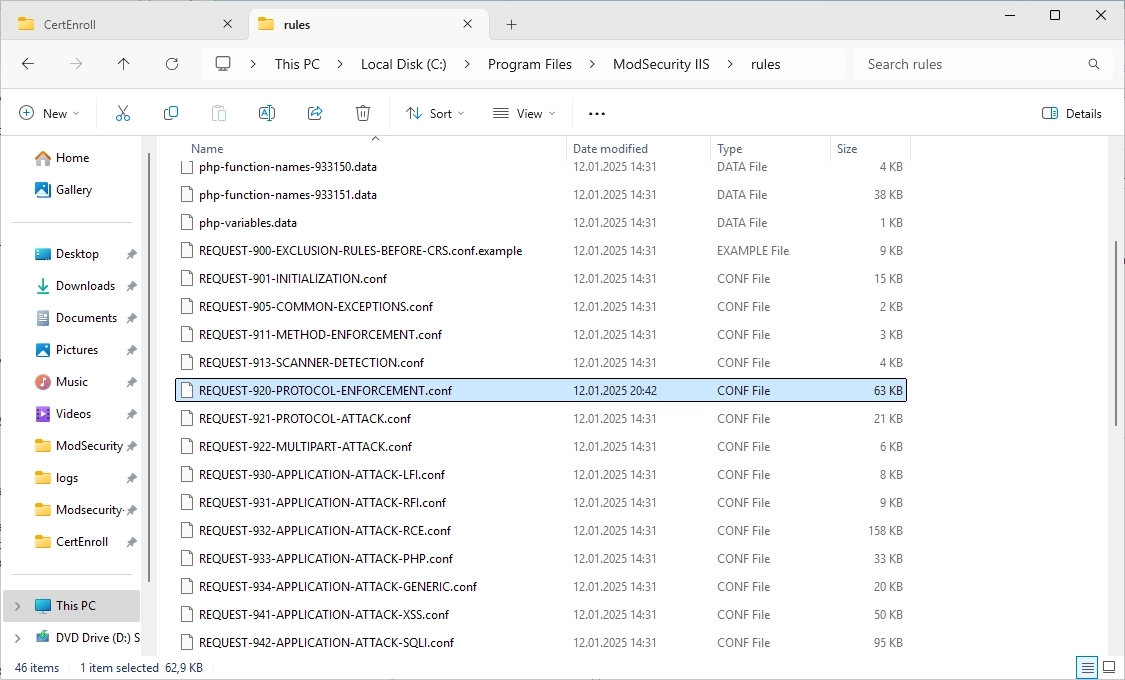This screenshot has height=680, width=1125.
Task: Refresh the current folder view
Action: coord(172,64)
